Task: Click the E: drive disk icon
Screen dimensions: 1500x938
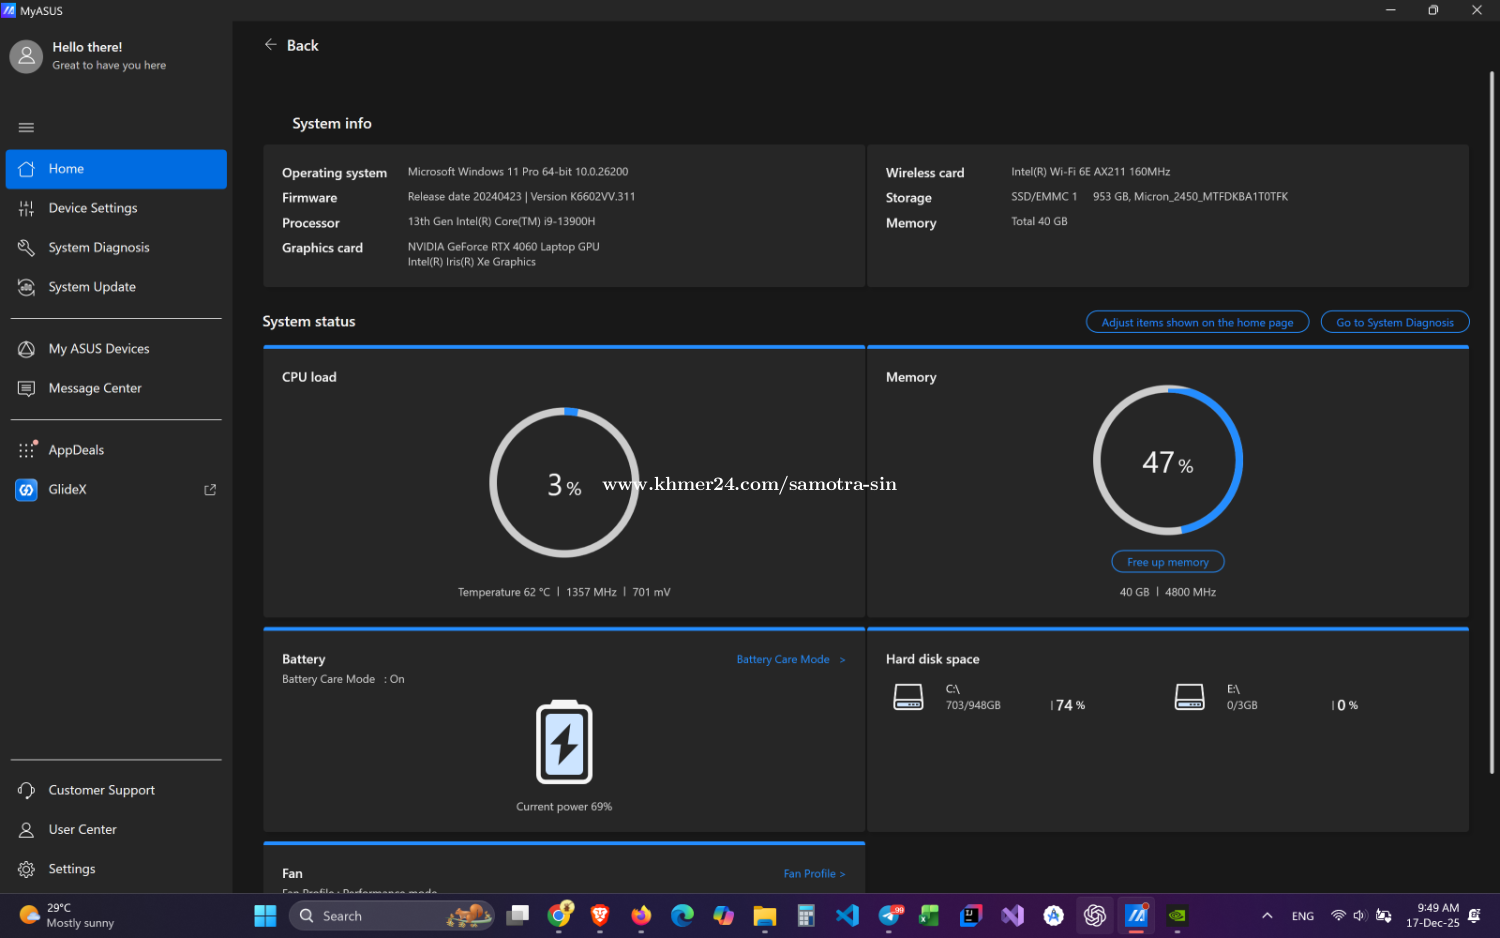Action: (1189, 697)
